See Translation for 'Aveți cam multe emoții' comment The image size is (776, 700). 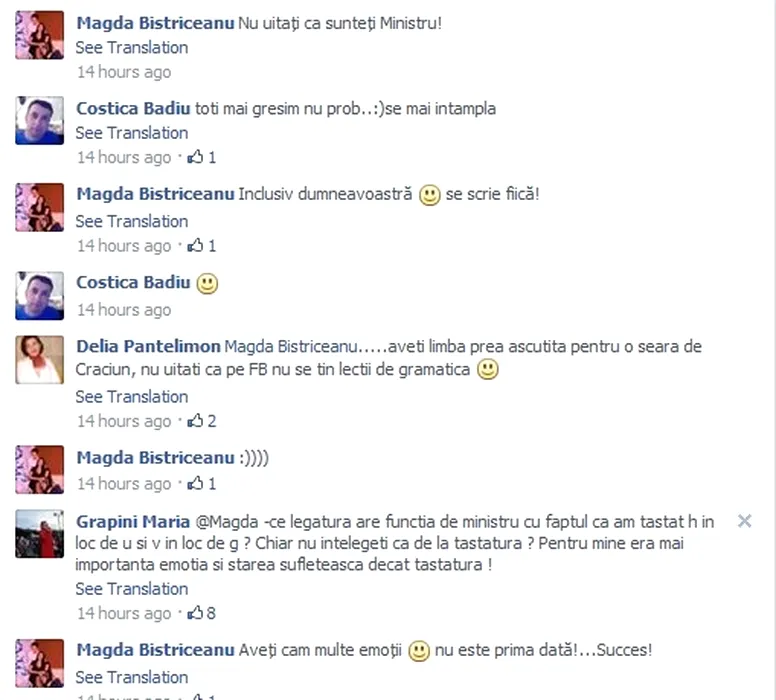coord(132,677)
